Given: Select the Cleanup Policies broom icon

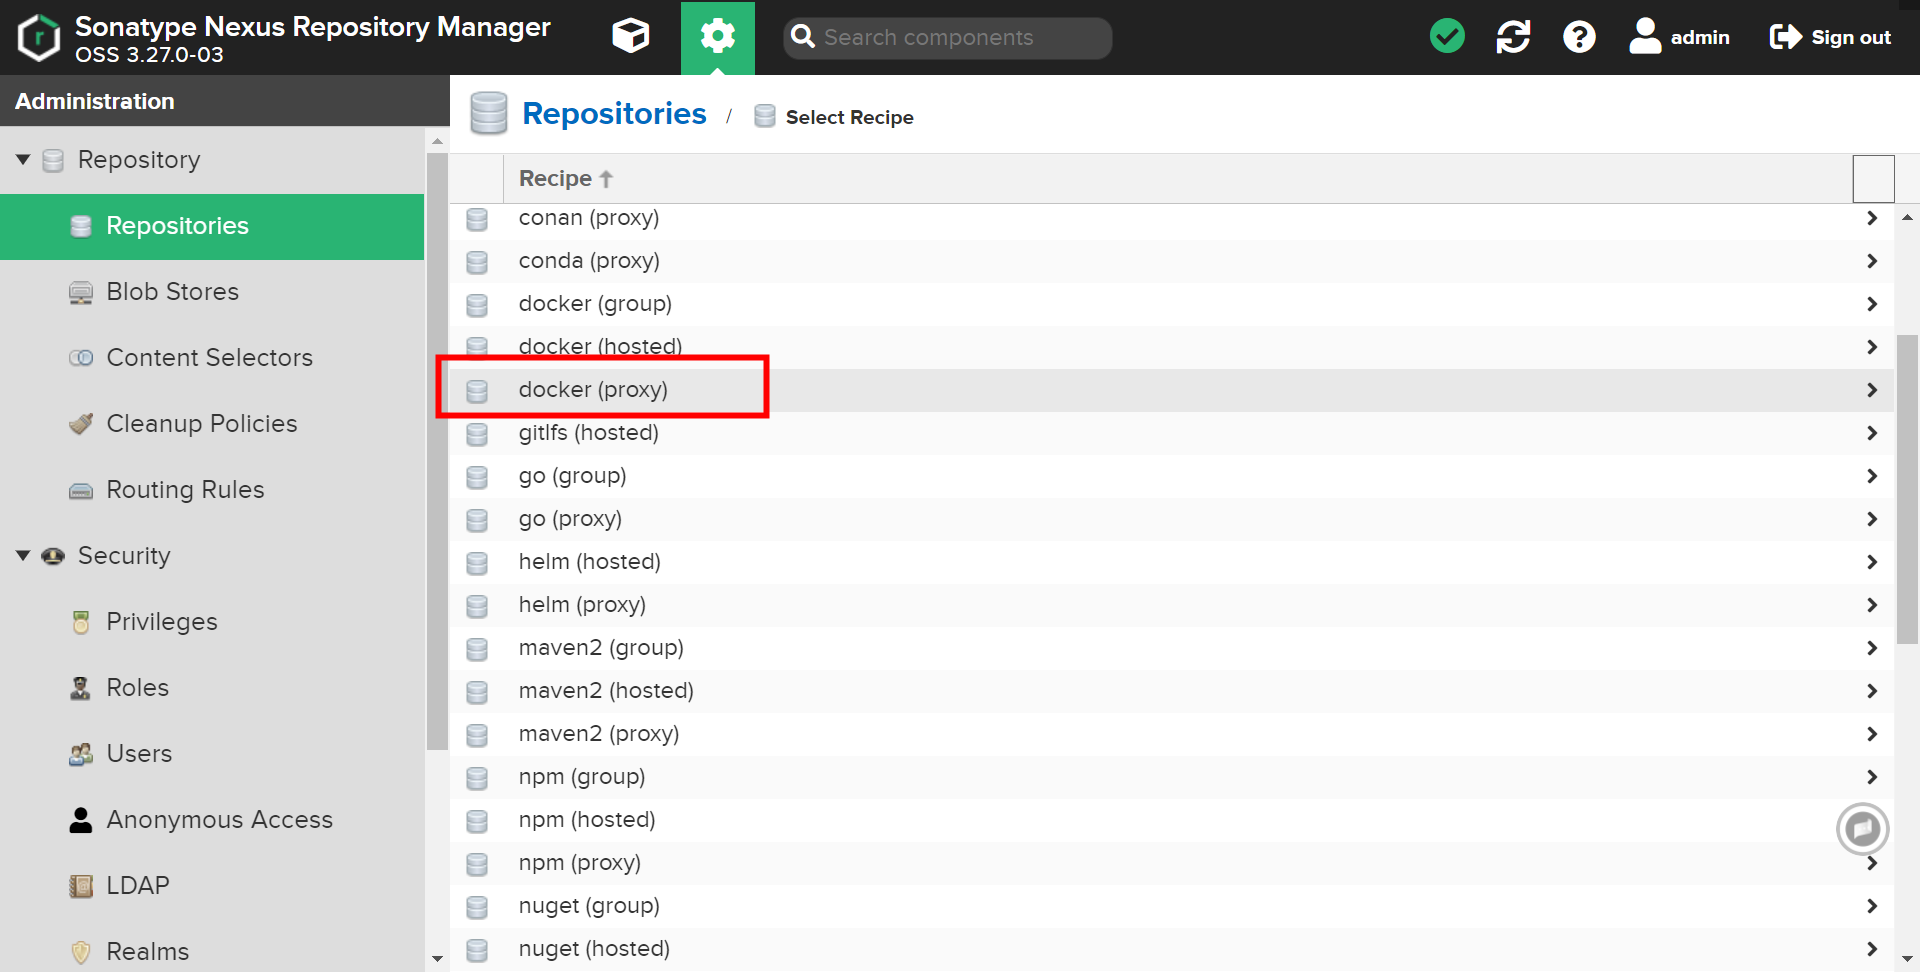Looking at the screenshot, I should click(80, 423).
